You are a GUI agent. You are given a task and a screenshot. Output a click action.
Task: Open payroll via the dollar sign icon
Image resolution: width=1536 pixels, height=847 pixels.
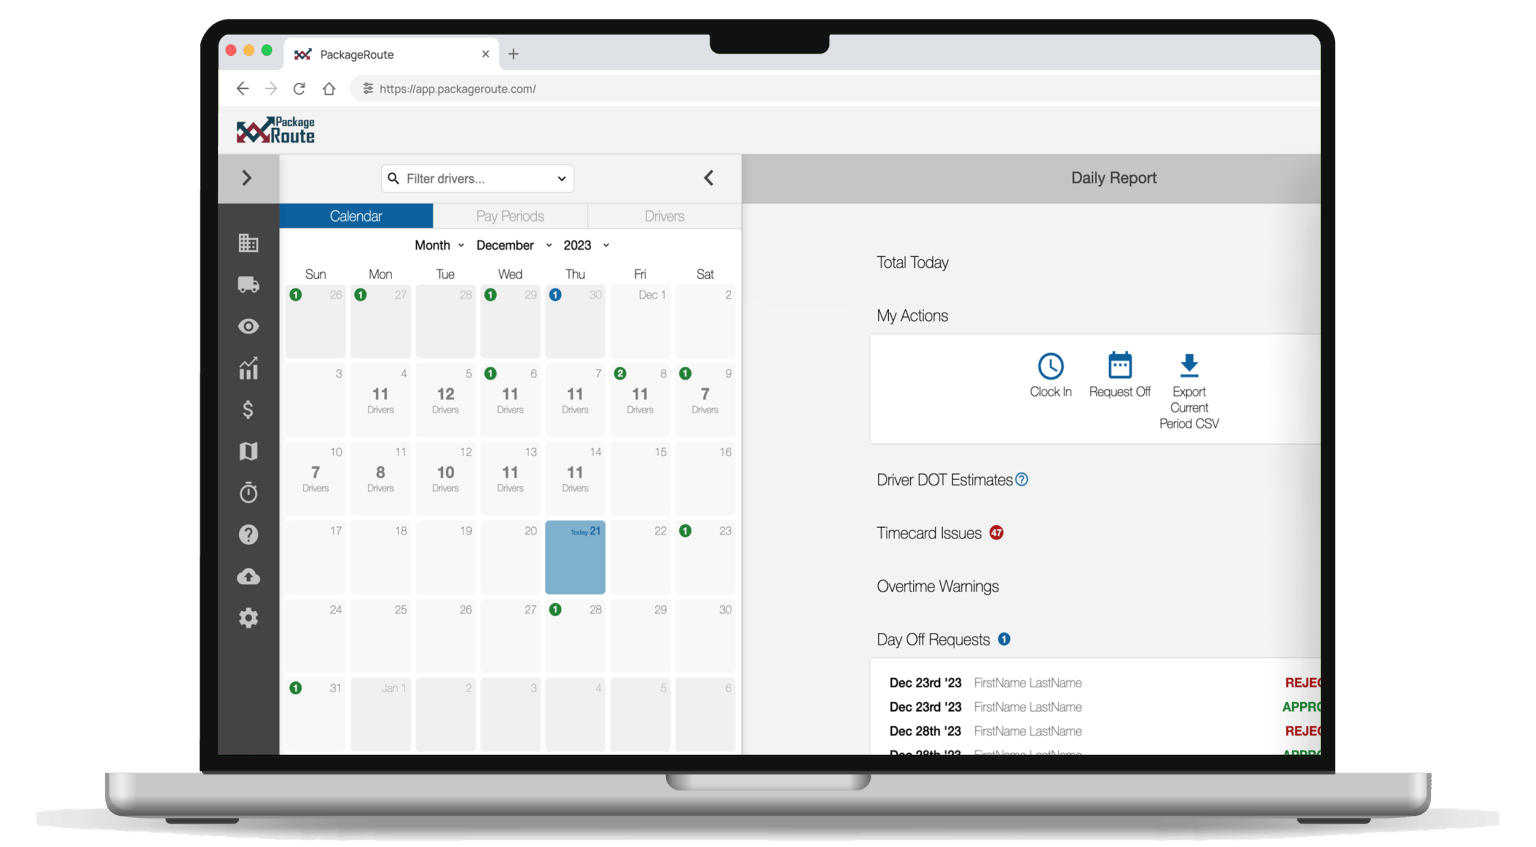pyautogui.click(x=248, y=409)
